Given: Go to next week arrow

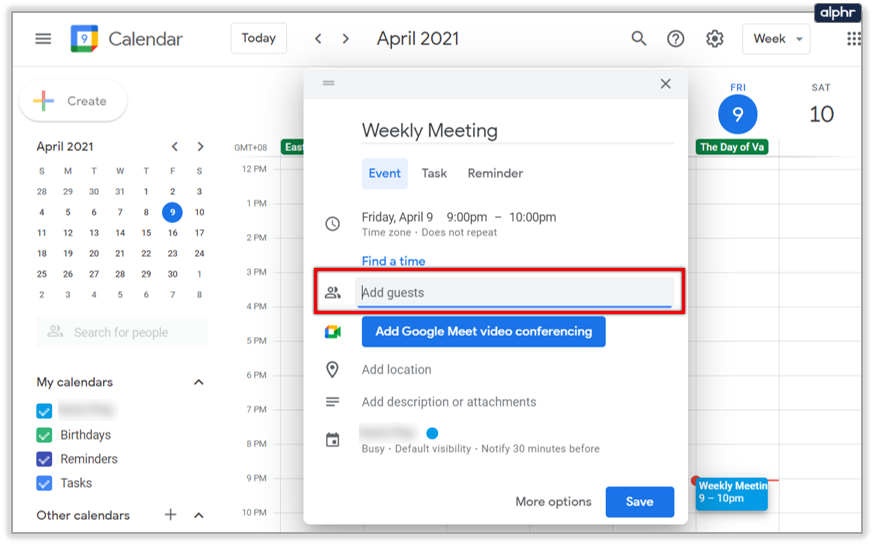Looking at the screenshot, I should (x=346, y=39).
